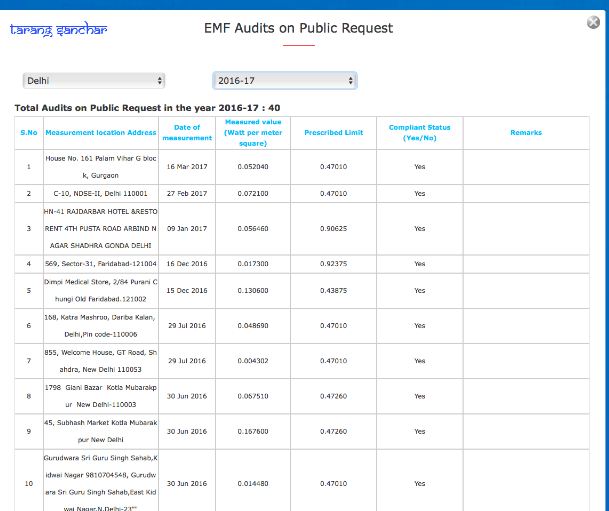Click the S.No column header
The image size is (609, 511).
tap(28, 132)
